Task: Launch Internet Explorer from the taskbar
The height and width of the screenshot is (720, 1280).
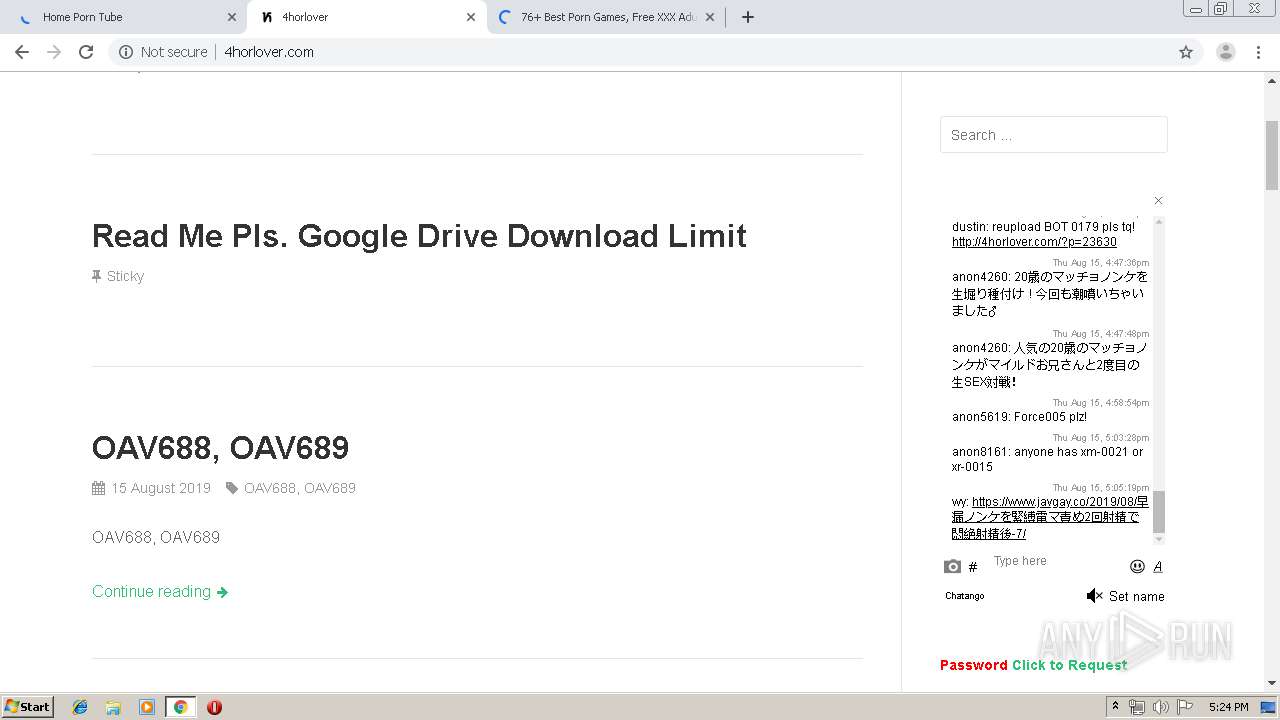Action: [80, 707]
